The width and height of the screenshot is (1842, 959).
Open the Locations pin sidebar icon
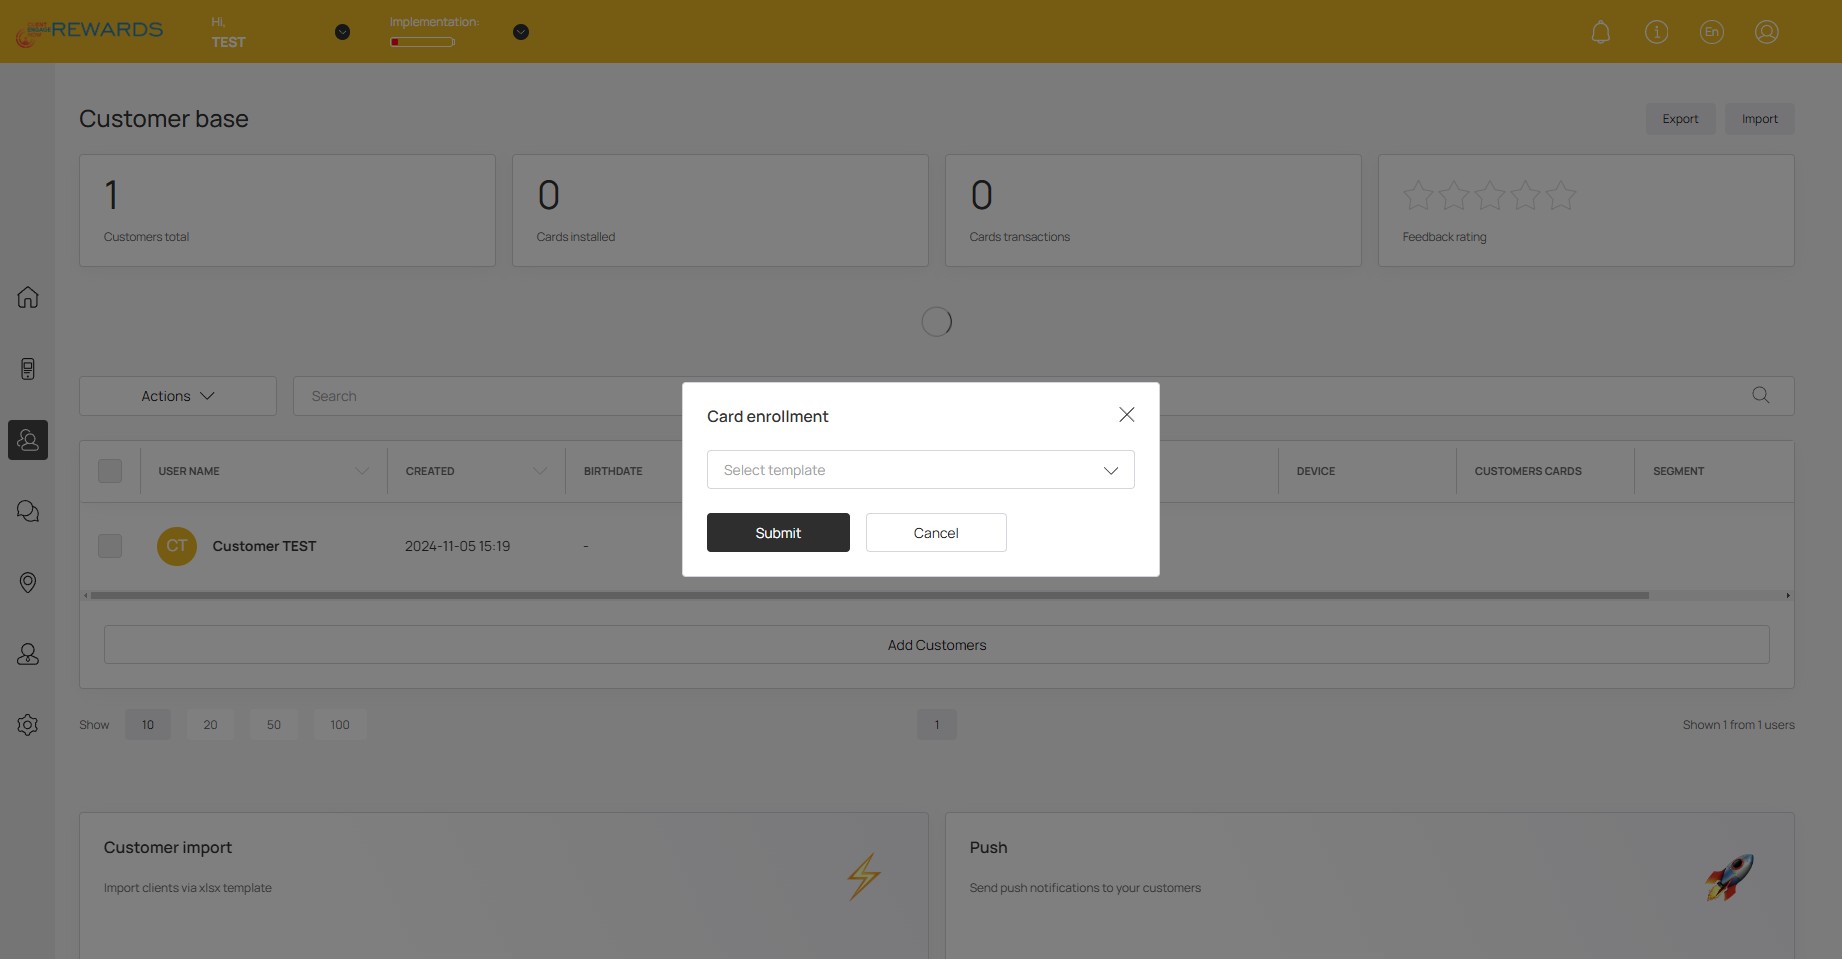tap(28, 582)
